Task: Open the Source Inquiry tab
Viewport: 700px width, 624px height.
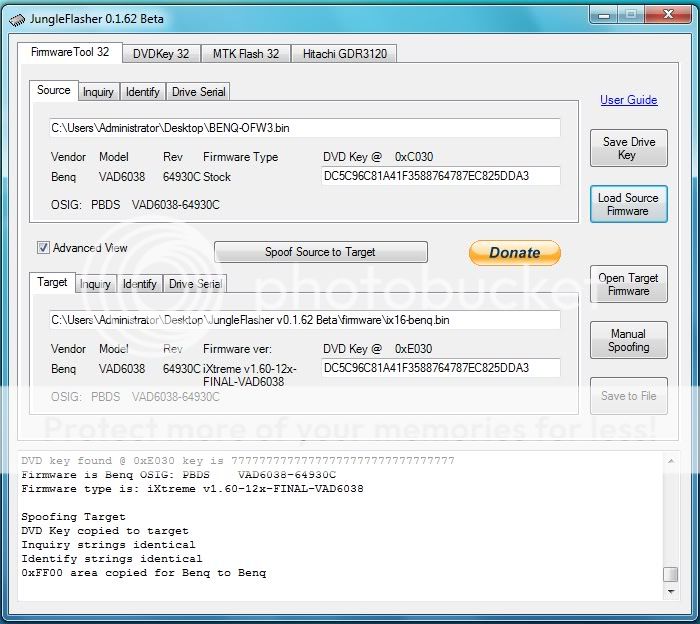Action: coord(98,92)
